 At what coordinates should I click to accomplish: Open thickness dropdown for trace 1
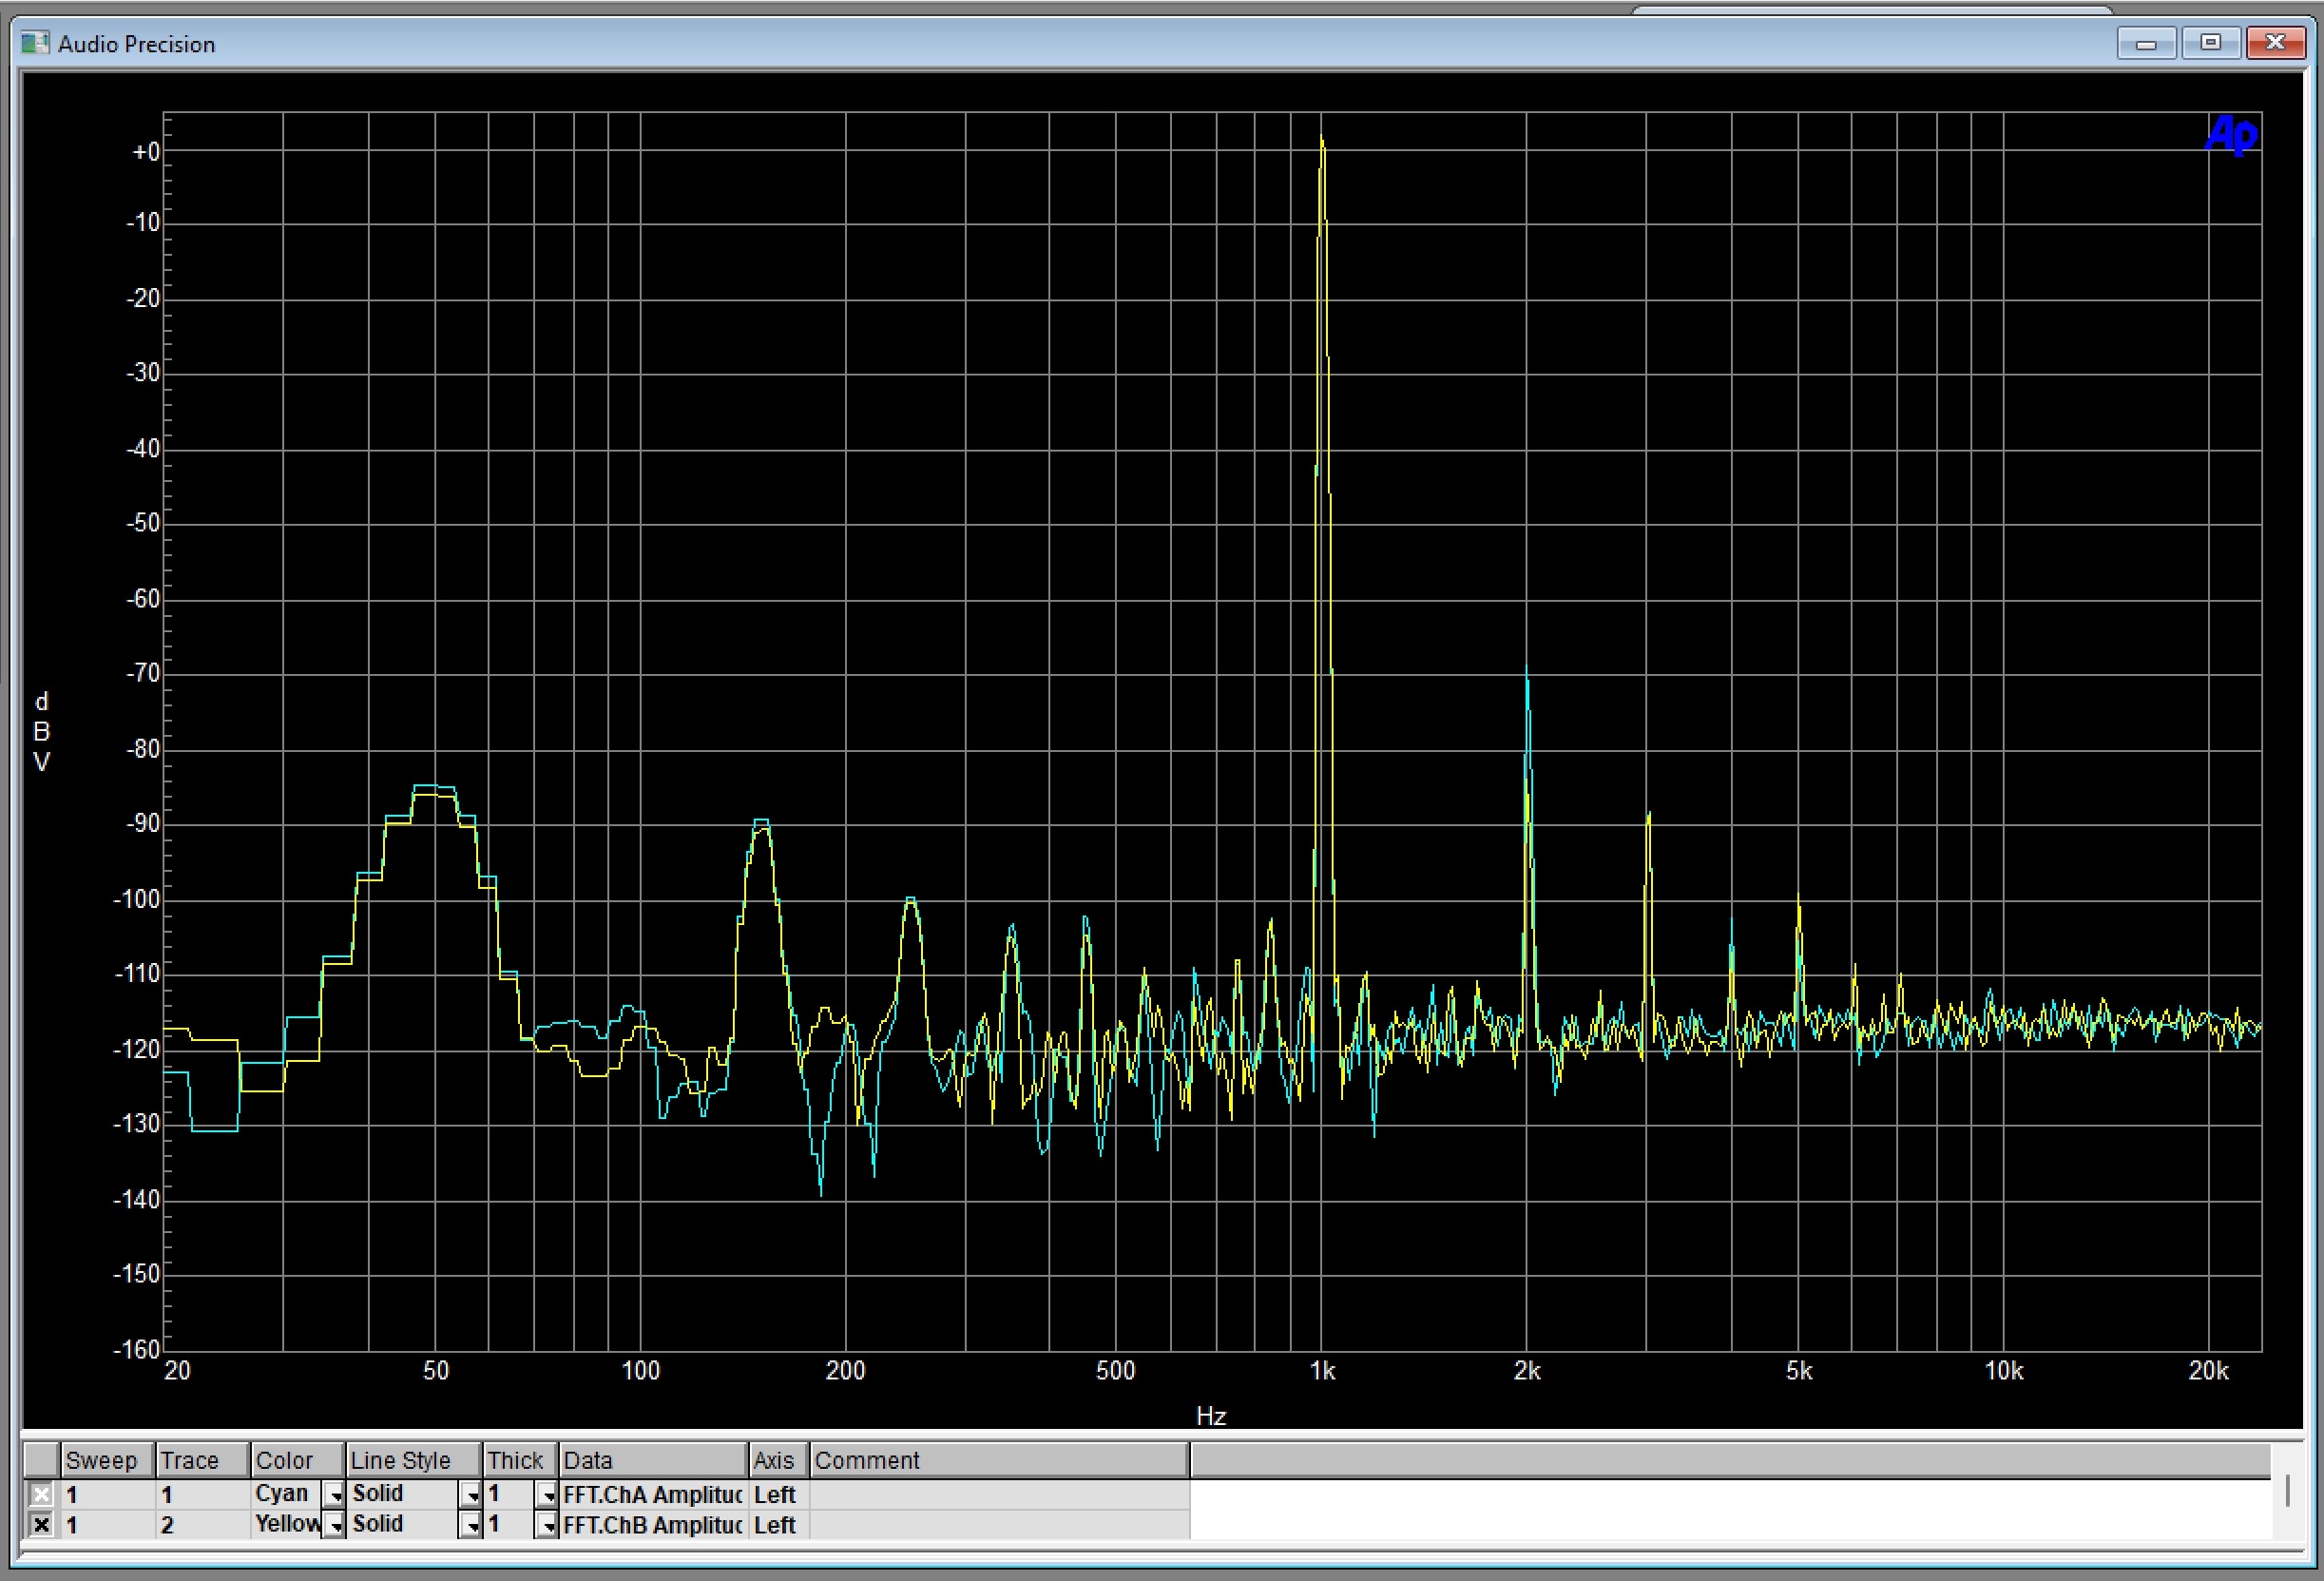tap(547, 1496)
